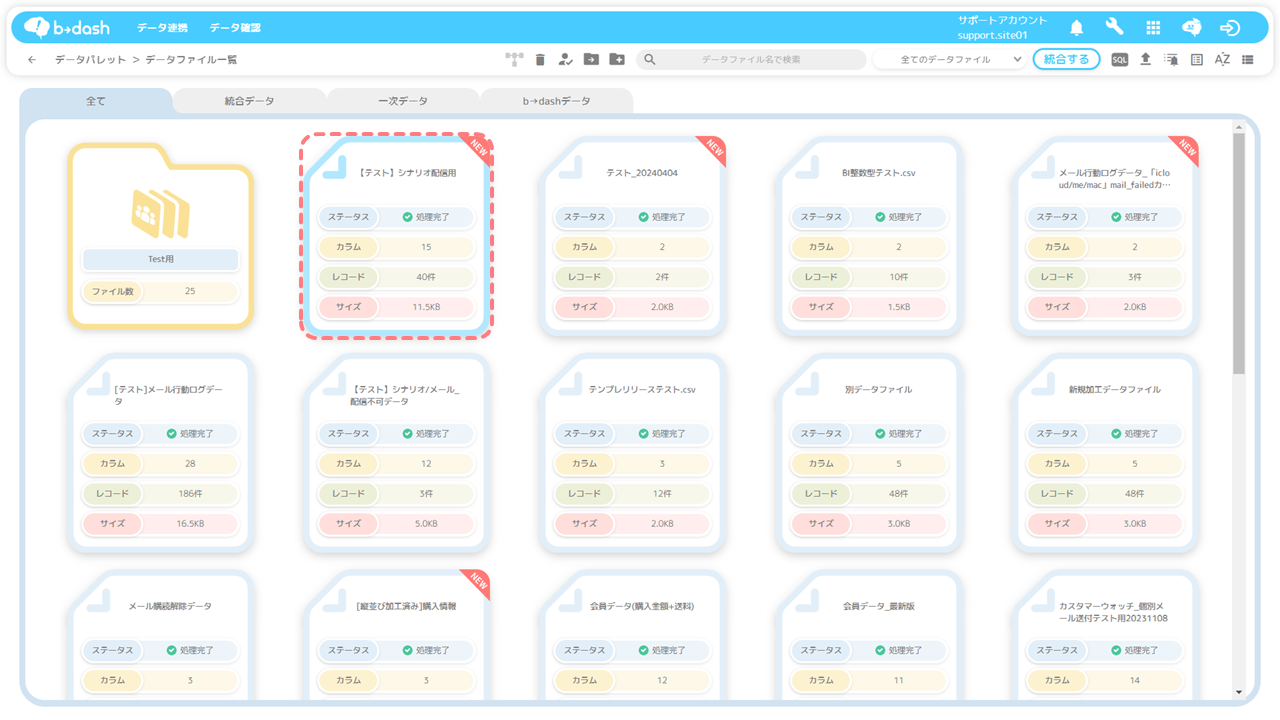Open the apps grid menu

[x=1153, y=28]
